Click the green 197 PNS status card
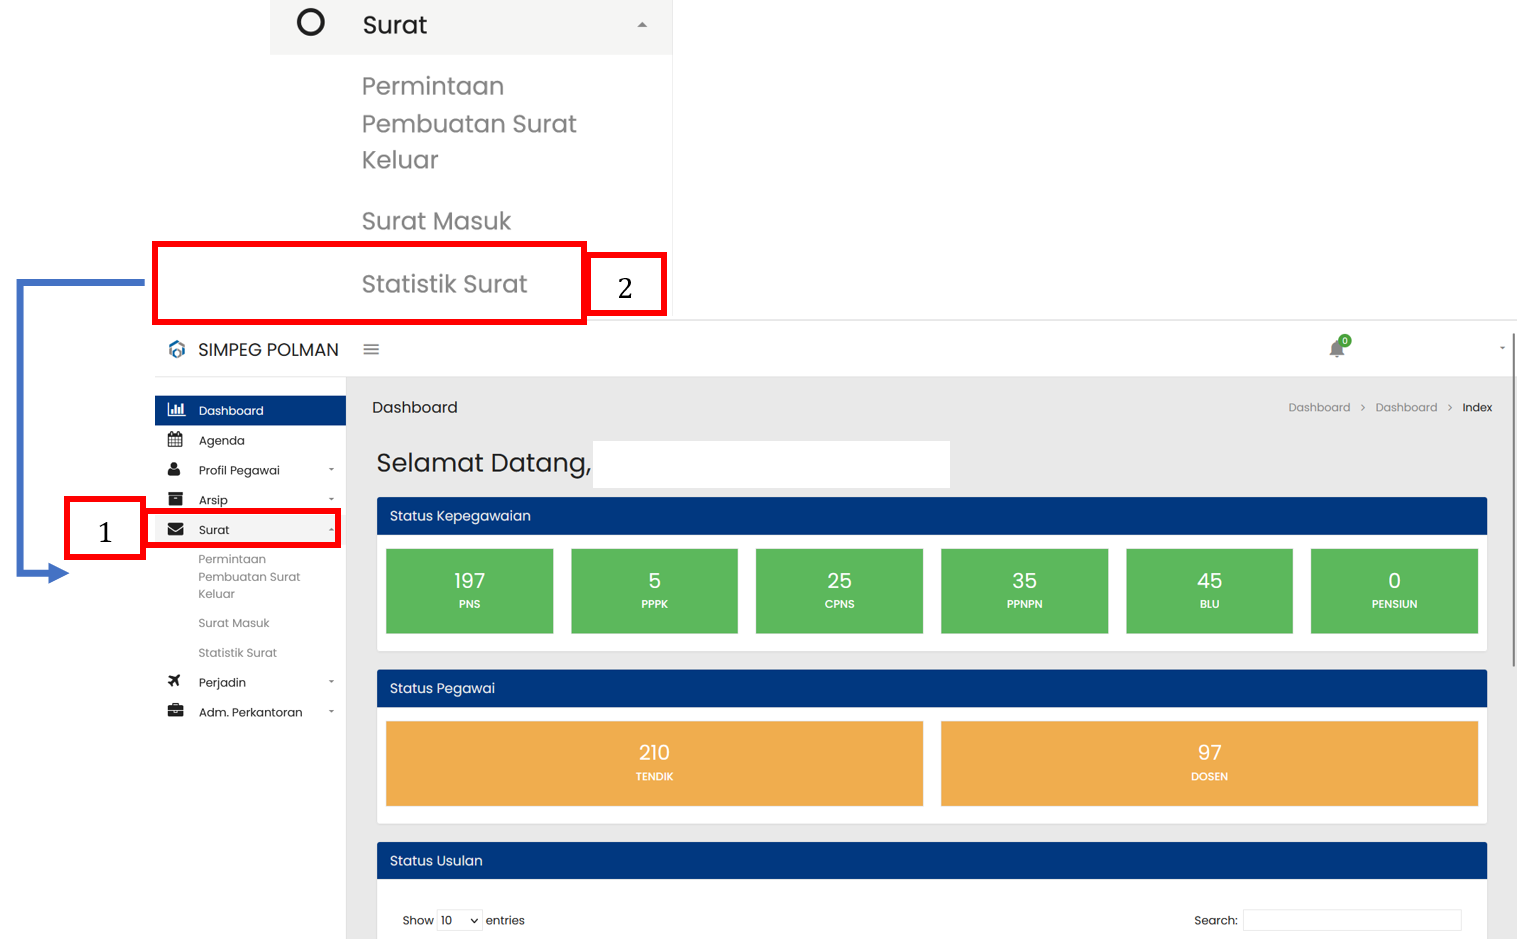The width and height of the screenshot is (1522, 939). coord(469,590)
